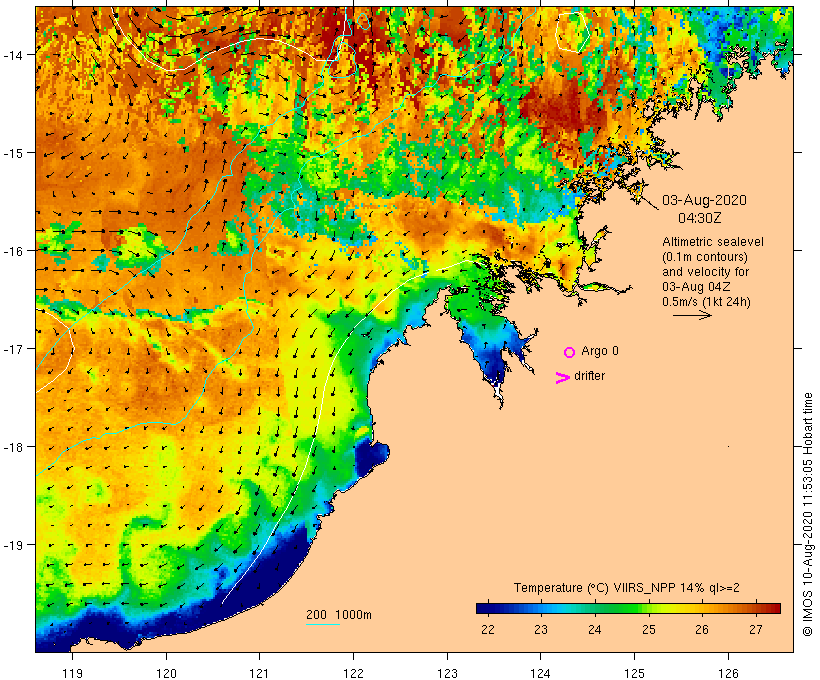Click the 123 longitude axis label
This screenshot has width=820, height=680.
(447, 673)
